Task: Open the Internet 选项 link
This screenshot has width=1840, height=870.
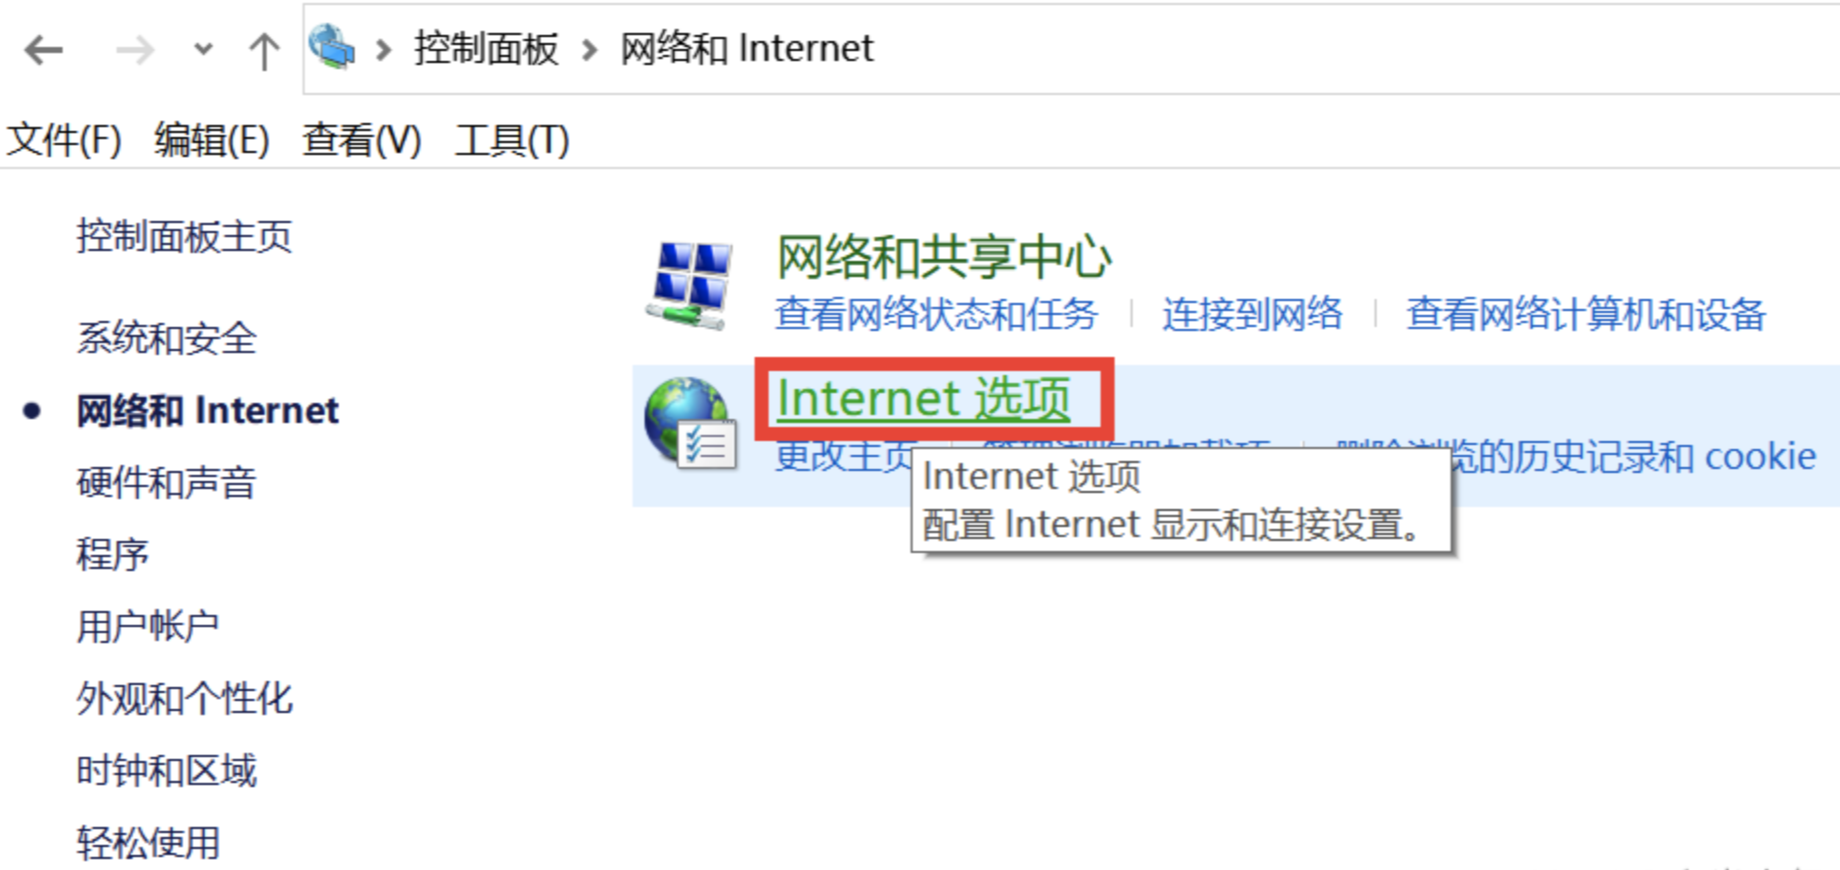Action: point(923,398)
